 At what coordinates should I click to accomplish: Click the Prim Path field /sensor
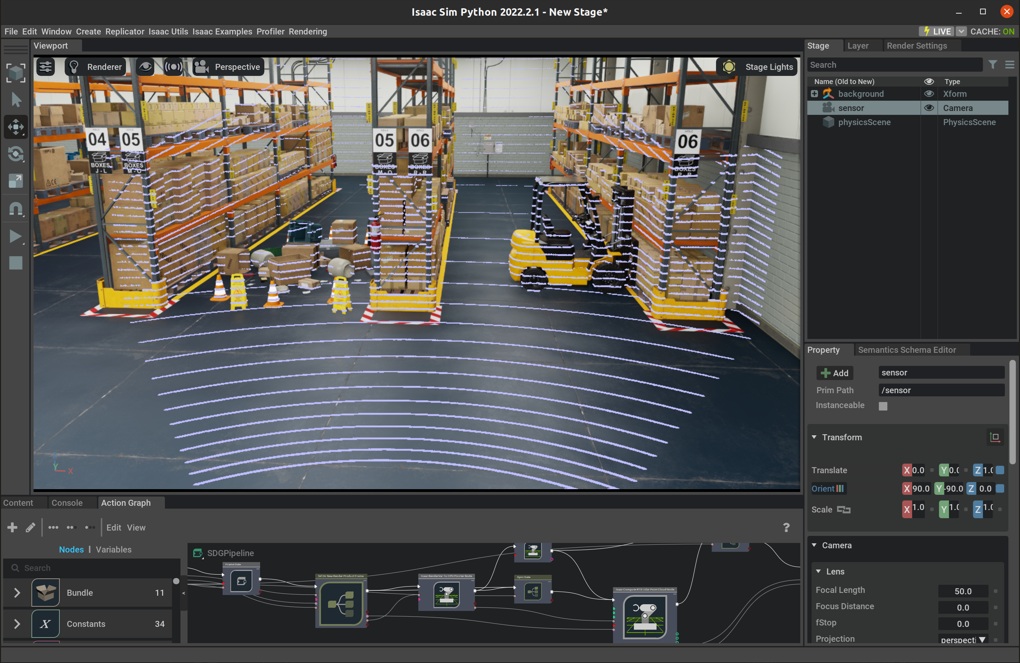(x=941, y=390)
